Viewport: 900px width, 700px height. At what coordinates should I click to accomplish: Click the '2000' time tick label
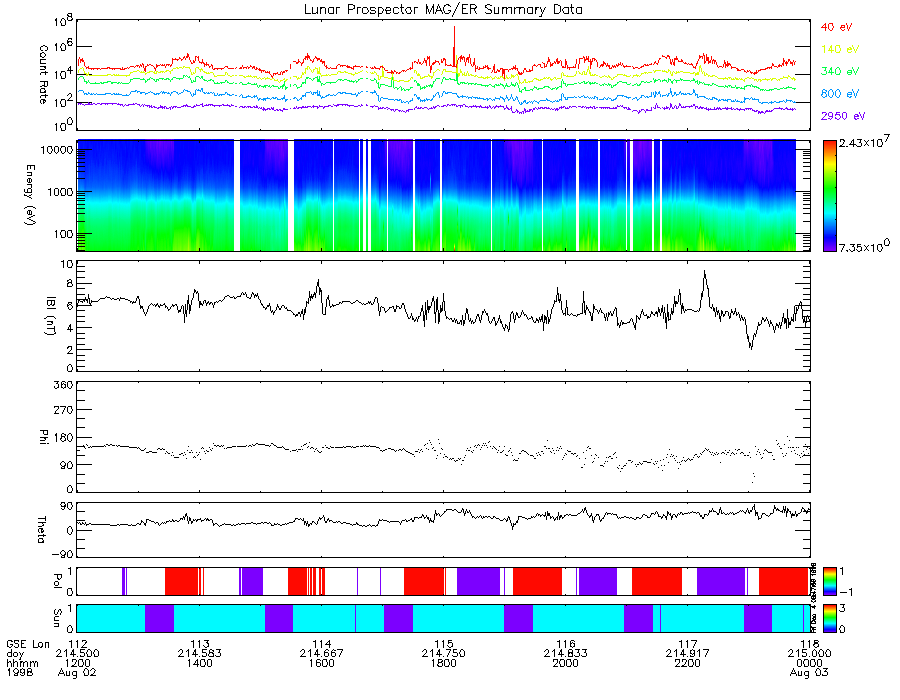coord(565,663)
